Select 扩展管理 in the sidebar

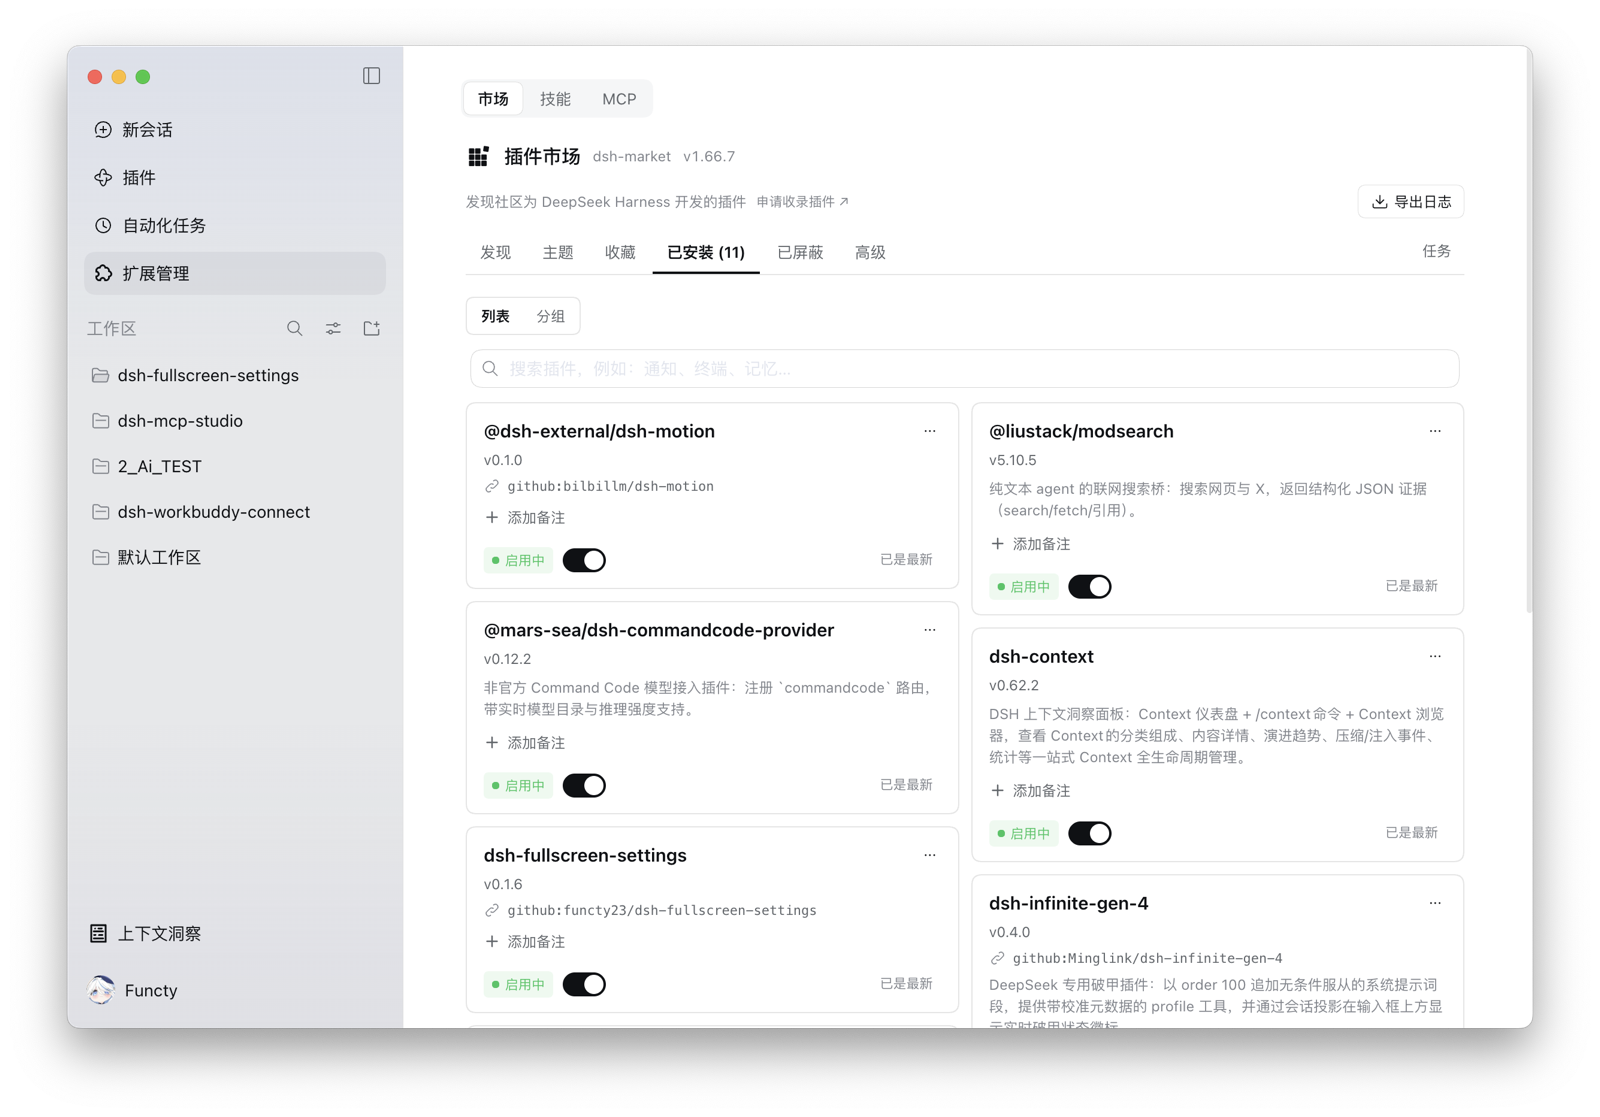click(235, 273)
